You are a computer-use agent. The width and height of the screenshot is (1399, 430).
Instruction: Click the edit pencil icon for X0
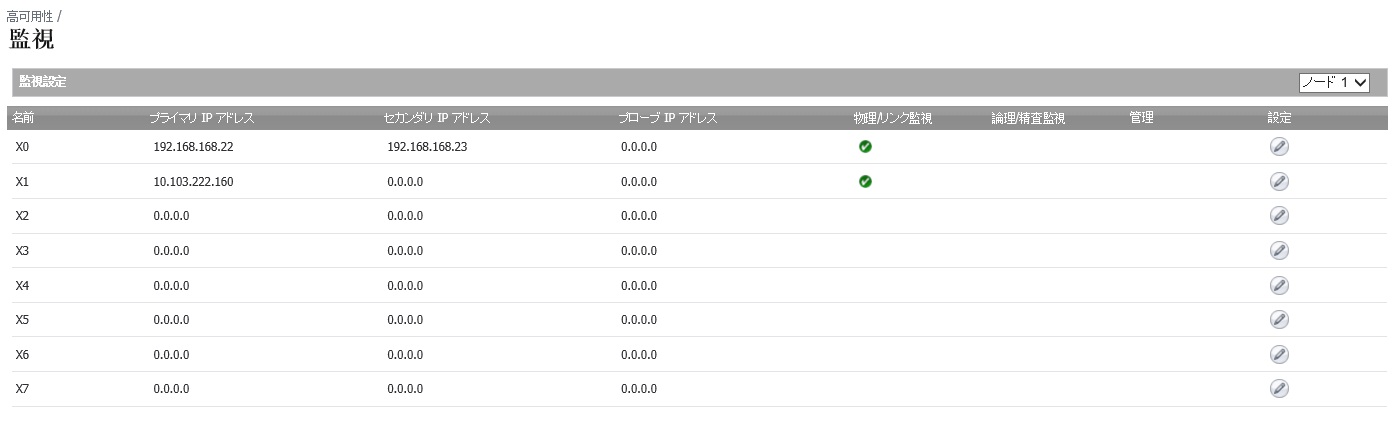tap(1279, 147)
